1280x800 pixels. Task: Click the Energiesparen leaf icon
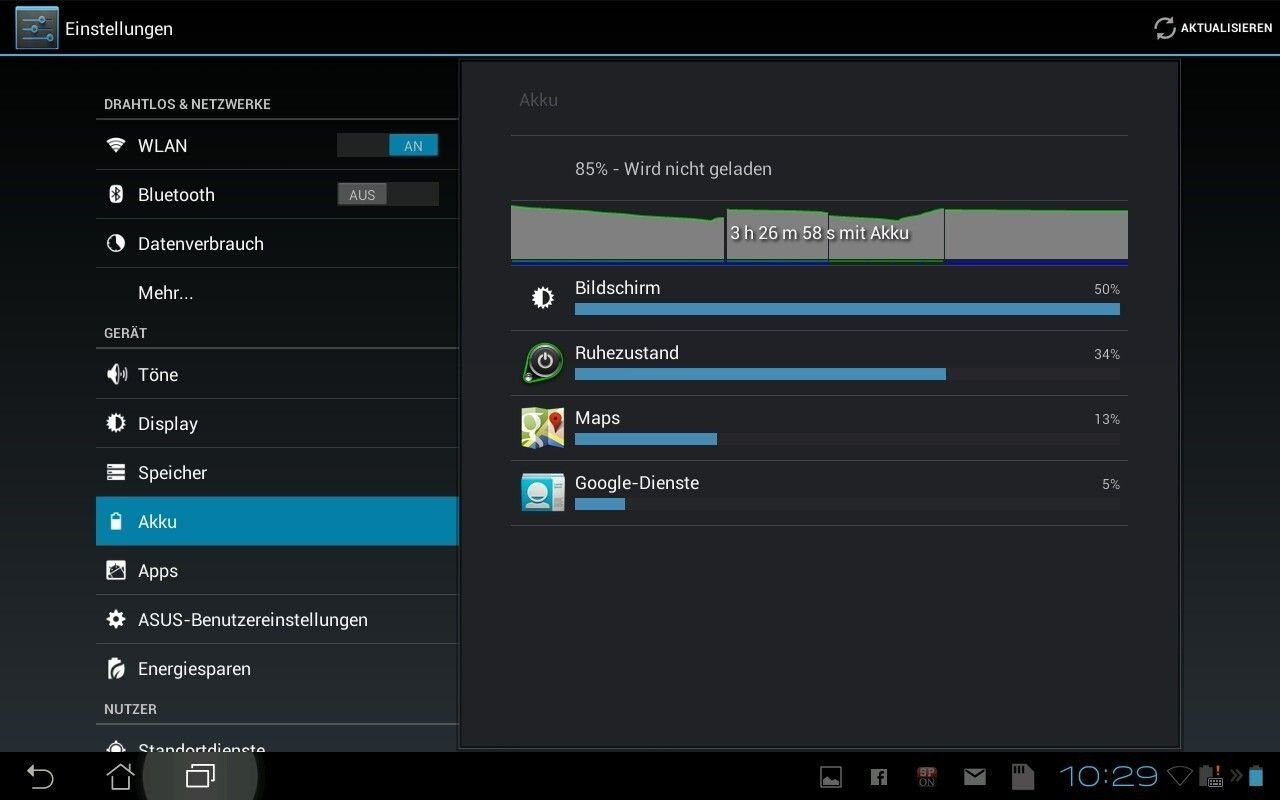[x=116, y=669]
